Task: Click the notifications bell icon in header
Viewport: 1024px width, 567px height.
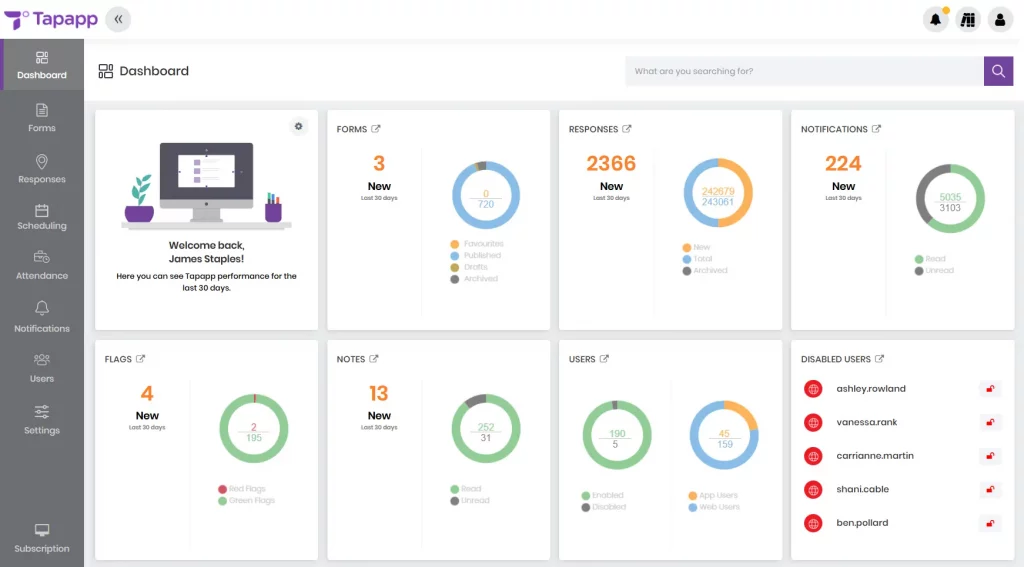Action: (x=935, y=19)
